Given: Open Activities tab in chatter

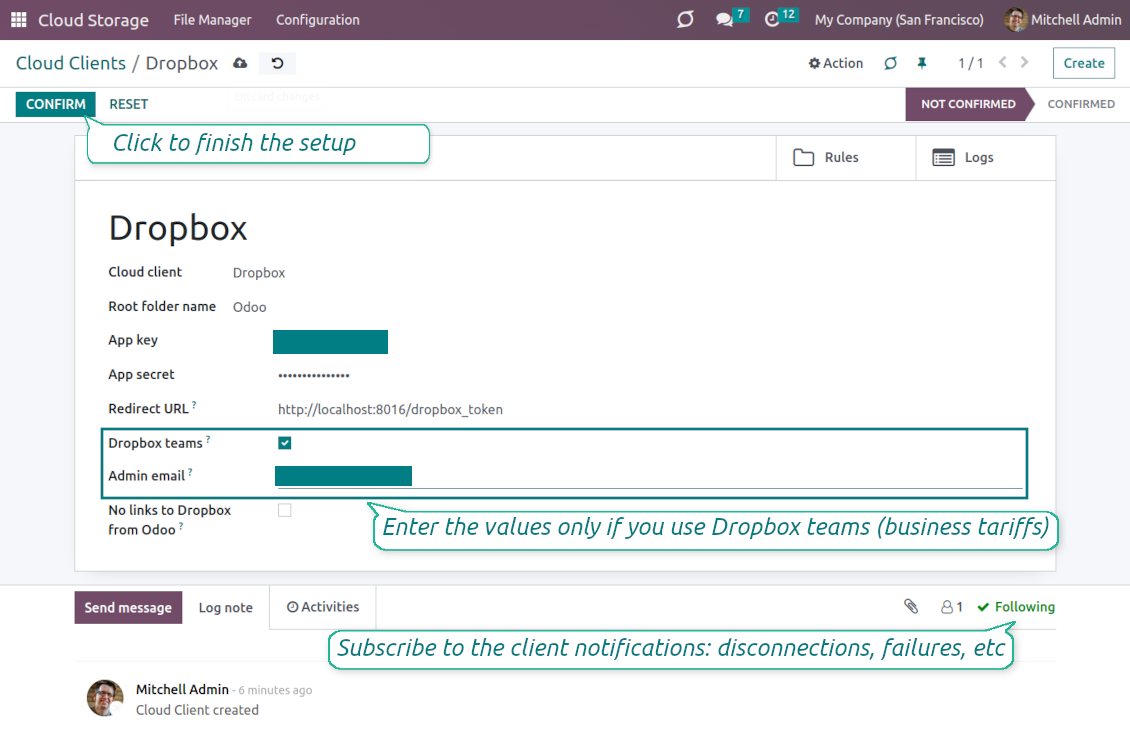Looking at the screenshot, I should pyautogui.click(x=323, y=607).
